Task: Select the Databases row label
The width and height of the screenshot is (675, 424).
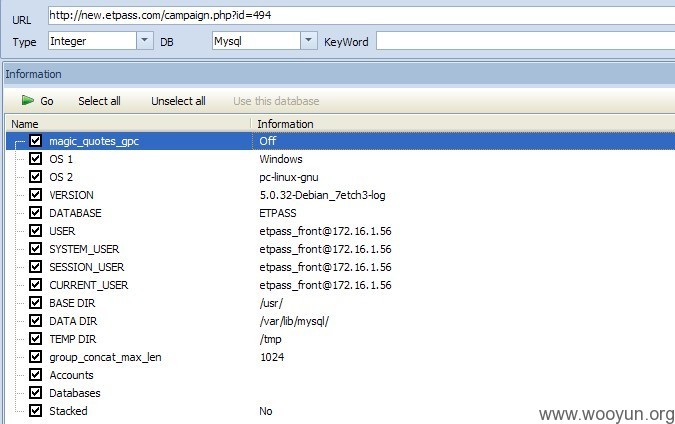Action: (x=75, y=393)
